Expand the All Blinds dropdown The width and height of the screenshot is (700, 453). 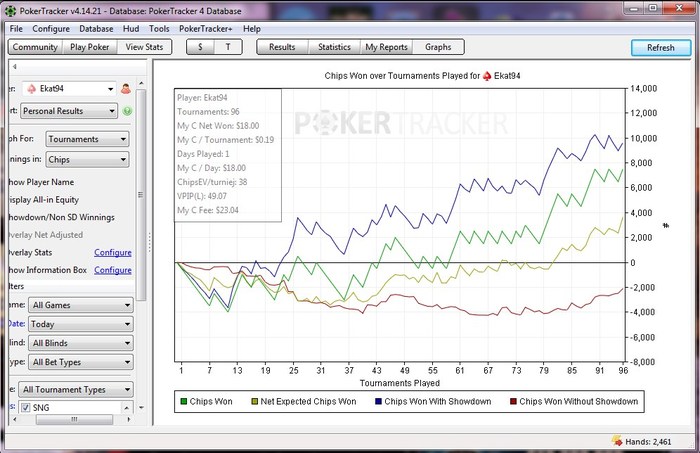pos(81,343)
